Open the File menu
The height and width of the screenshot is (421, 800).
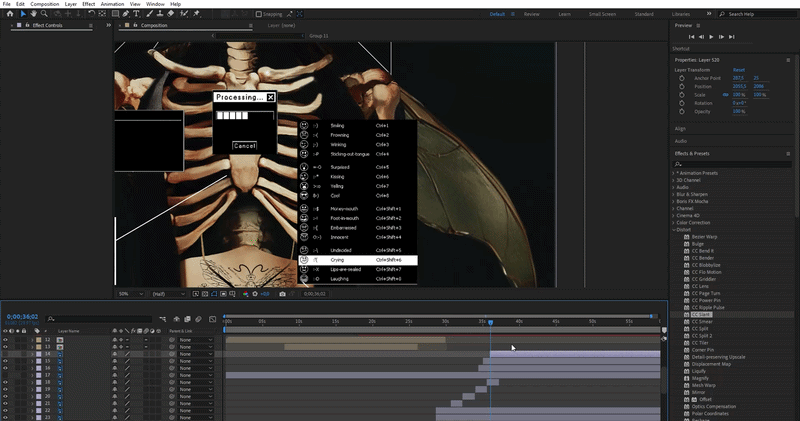click(6, 4)
